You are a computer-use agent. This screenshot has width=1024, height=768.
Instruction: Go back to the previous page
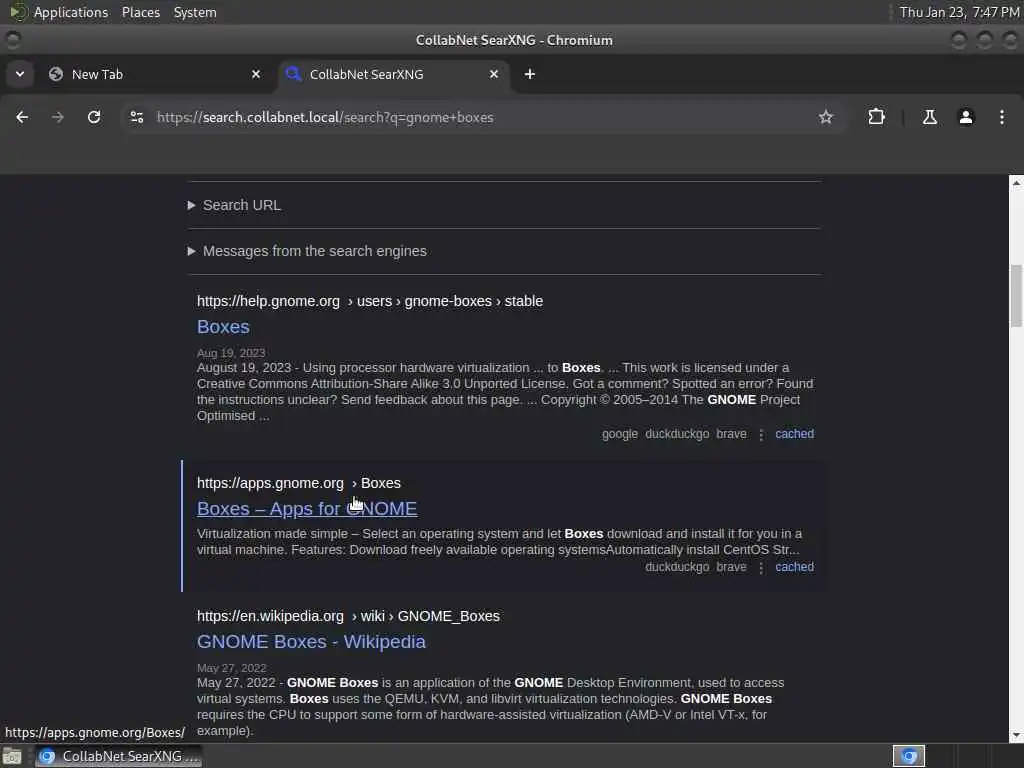point(22,117)
